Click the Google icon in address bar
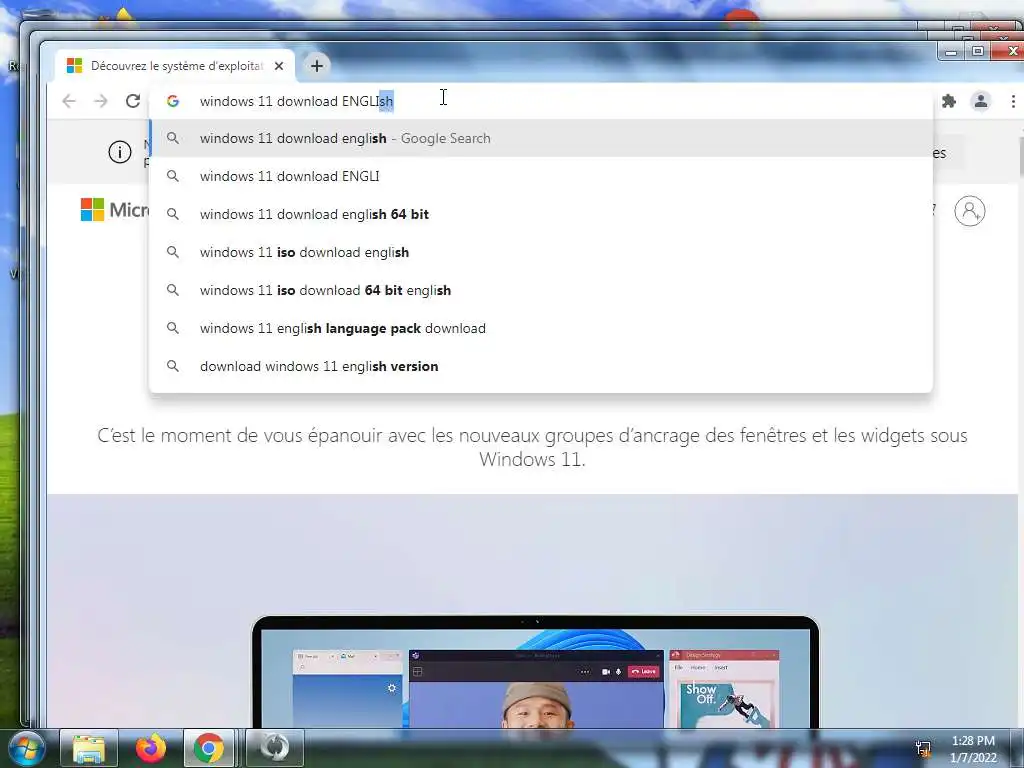This screenshot has width=1024, height=768. point(173,101)
